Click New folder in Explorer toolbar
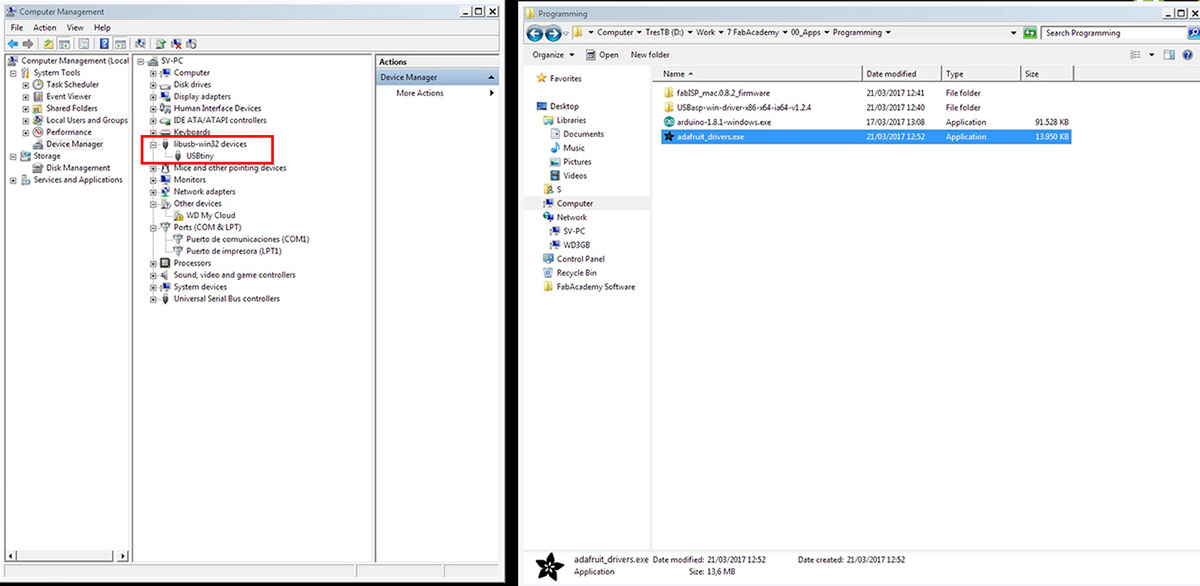Viewport: 1200px width, 586px height. tap(650, 55)
